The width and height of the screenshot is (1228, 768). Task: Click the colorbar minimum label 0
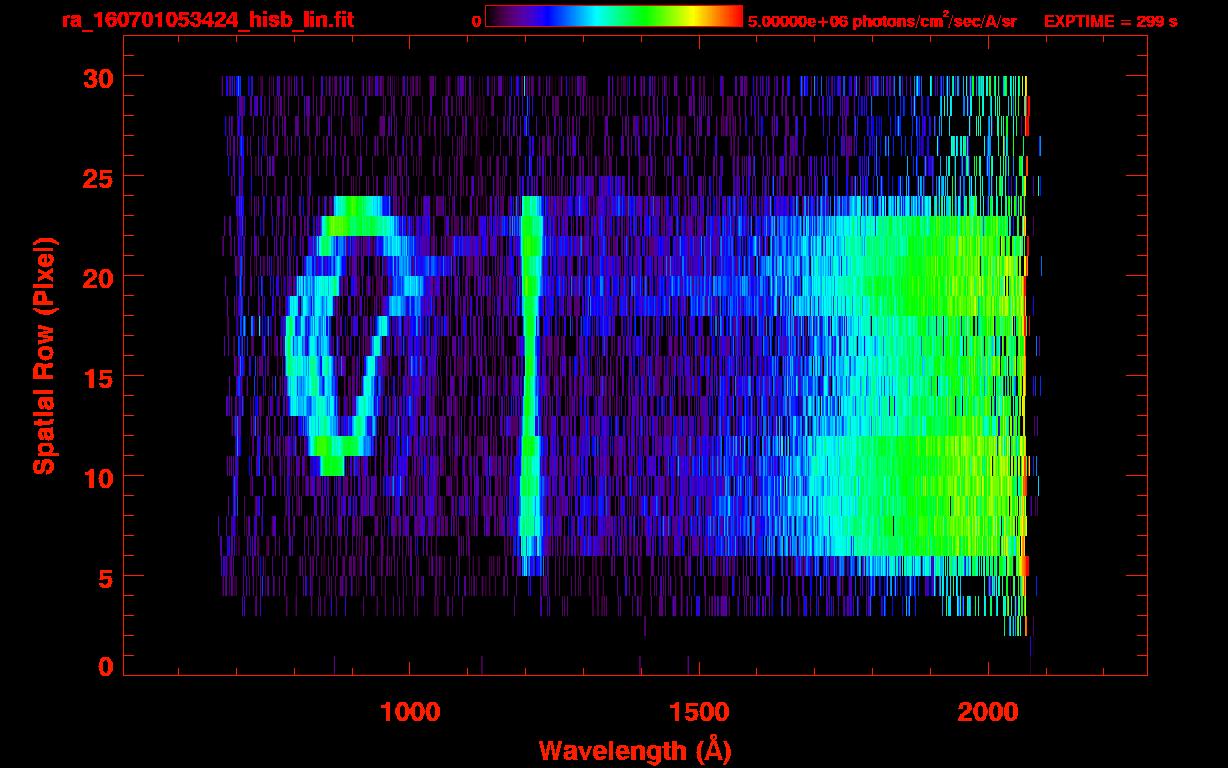477,21
